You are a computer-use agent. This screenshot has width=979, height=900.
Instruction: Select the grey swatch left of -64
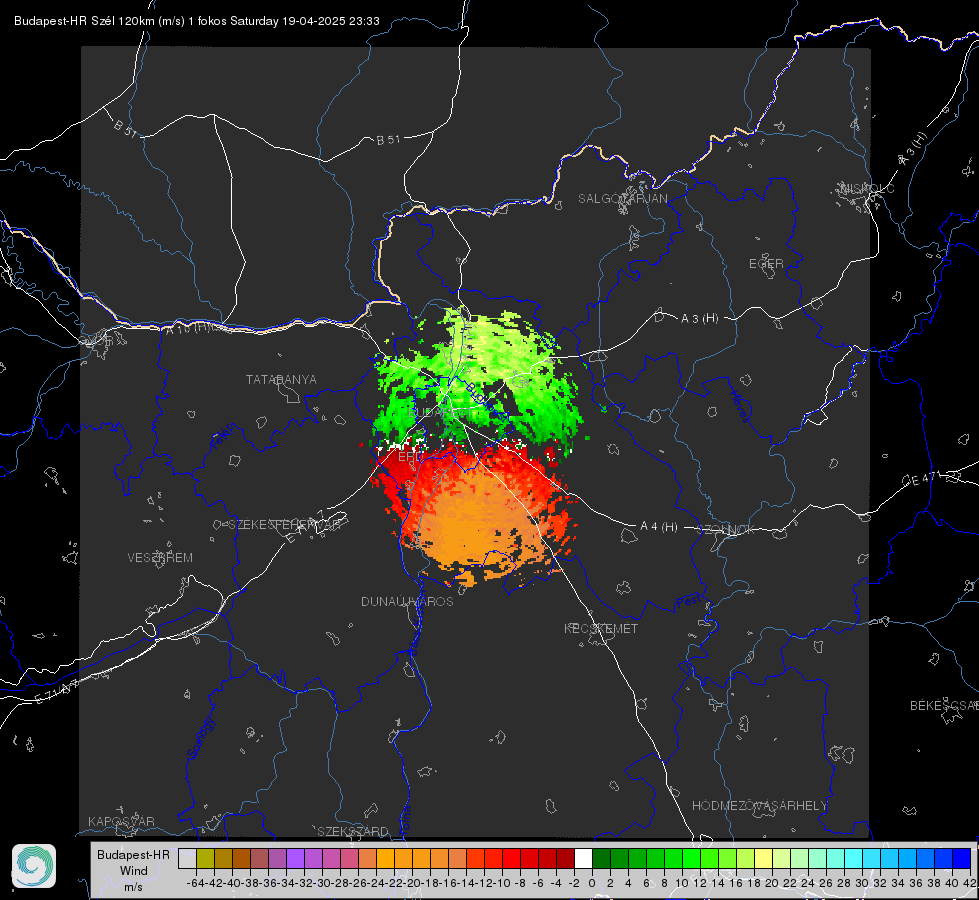[x=187, y=858]
